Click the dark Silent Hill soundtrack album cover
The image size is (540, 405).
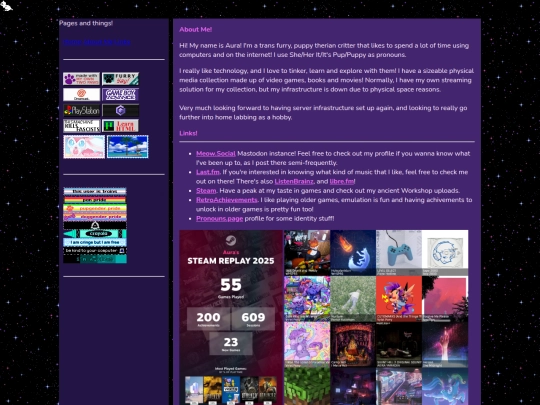[x=399, y=345]
